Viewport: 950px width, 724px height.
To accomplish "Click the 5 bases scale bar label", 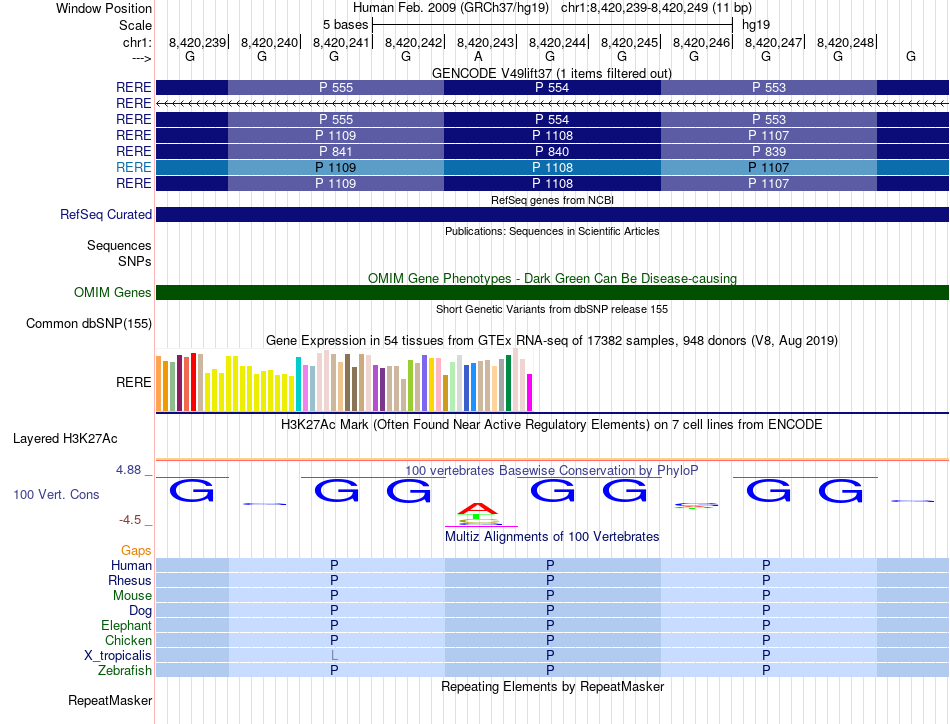I will coord(345,25).
